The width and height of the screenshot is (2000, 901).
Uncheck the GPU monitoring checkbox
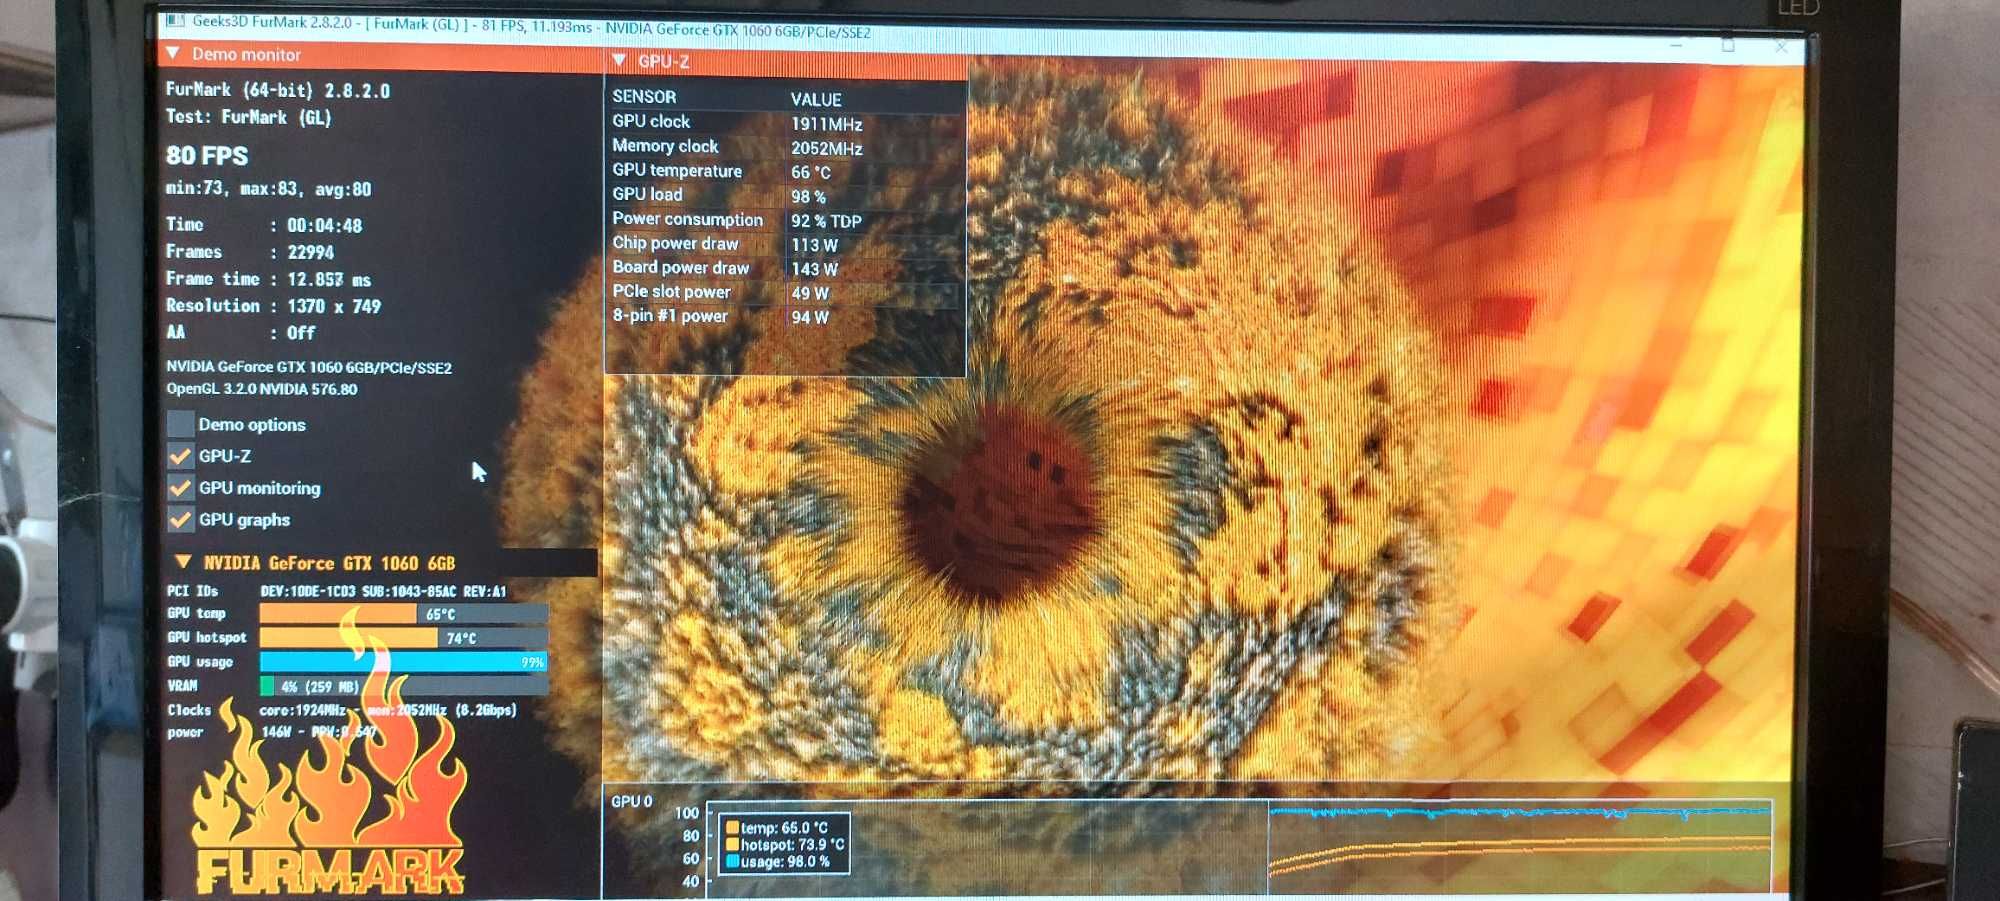(181, 488)
